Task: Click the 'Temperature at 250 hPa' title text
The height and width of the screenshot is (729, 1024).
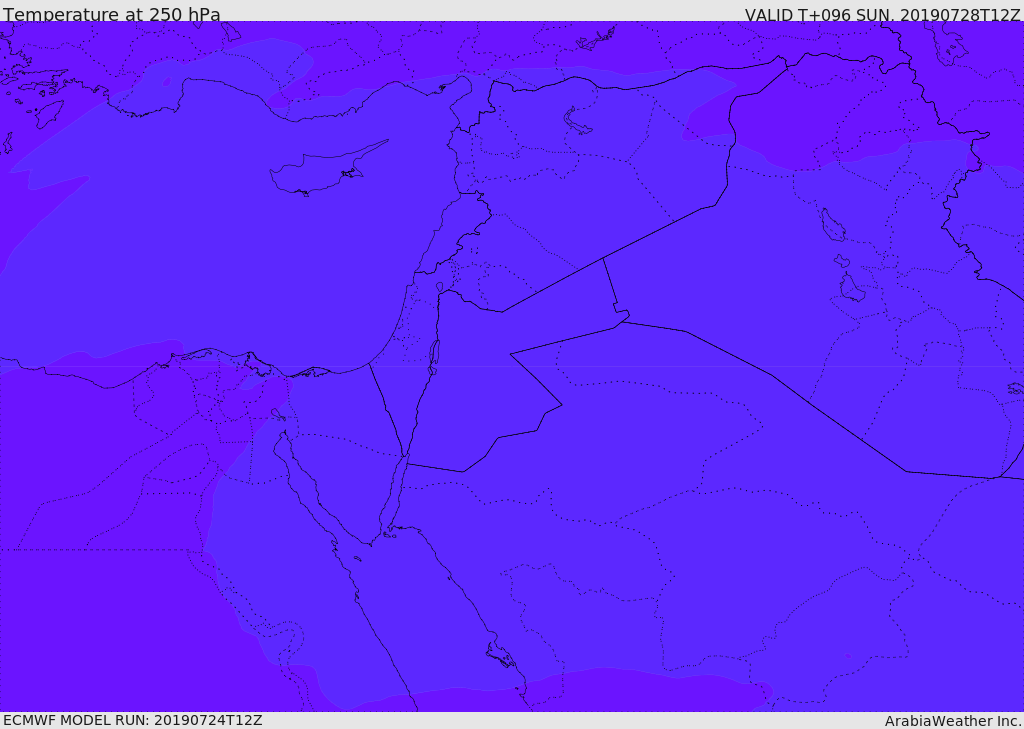Action: pos(112,14)
